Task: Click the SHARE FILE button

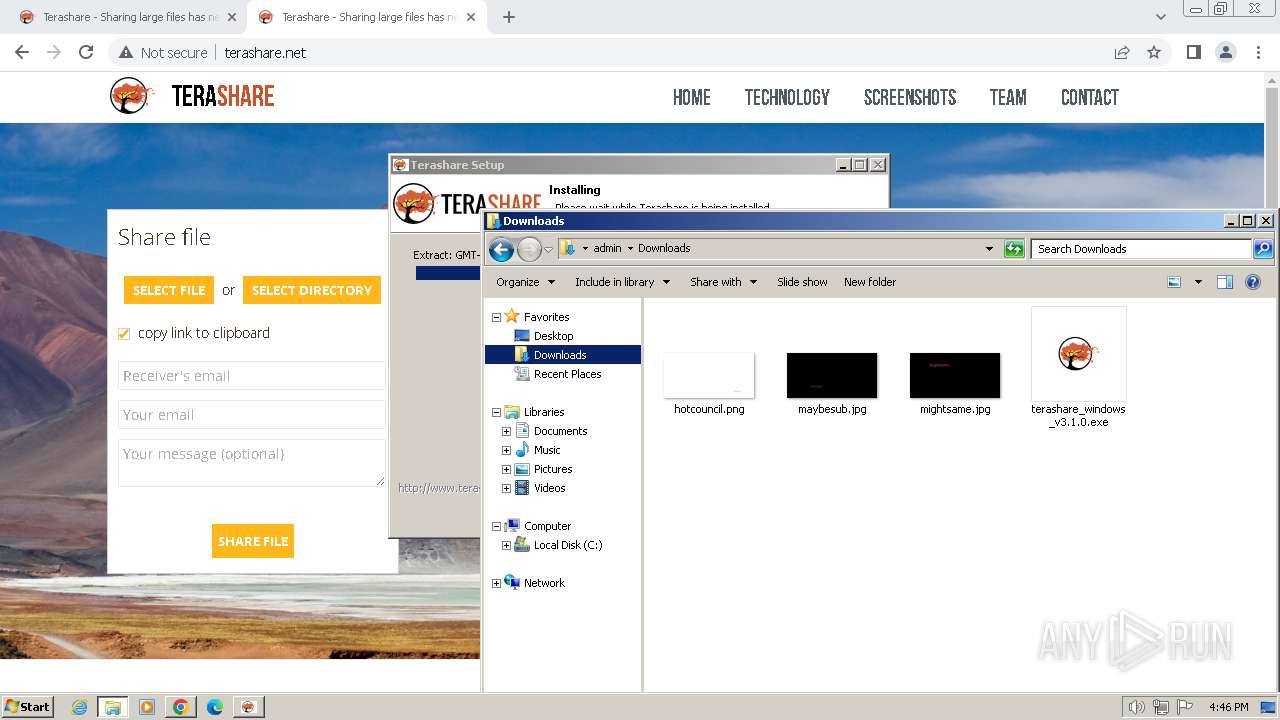Action: click(x=253, y=541)
